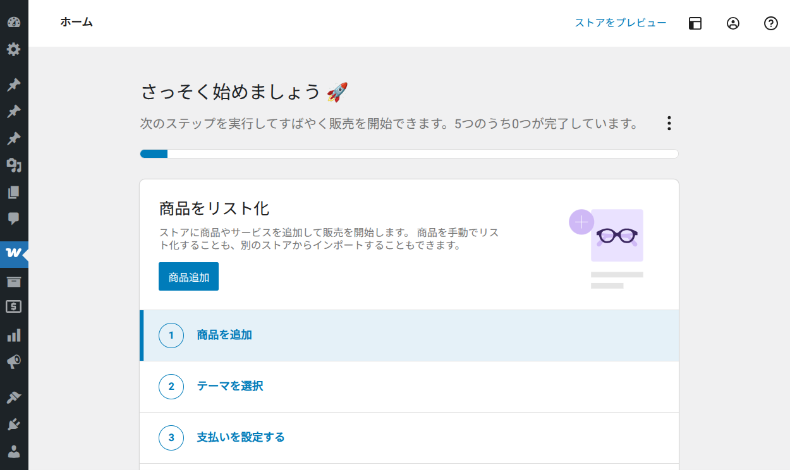
Task: Click the ストアをプレビュー link
Action: (x=621, y=23)
